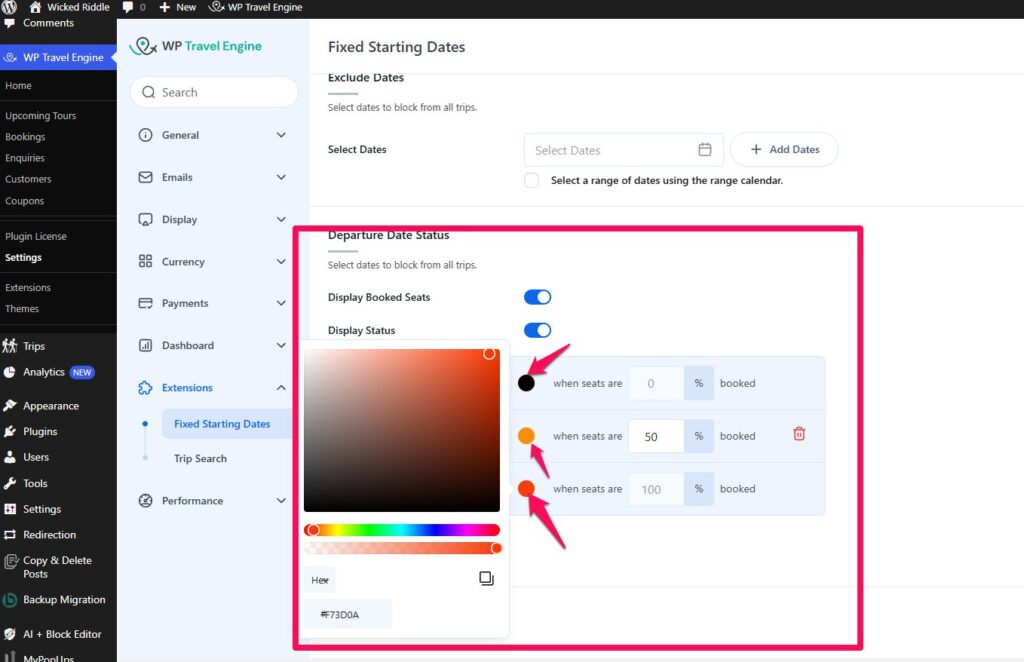Click the Tools wrench icon
Viewport: 1024px width, 662px height.
(x=10, y=483)
